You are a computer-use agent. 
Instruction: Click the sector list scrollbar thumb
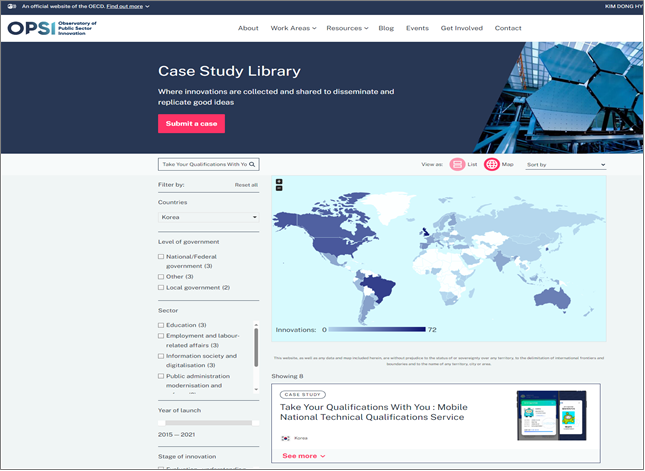(x=256, y=347)
